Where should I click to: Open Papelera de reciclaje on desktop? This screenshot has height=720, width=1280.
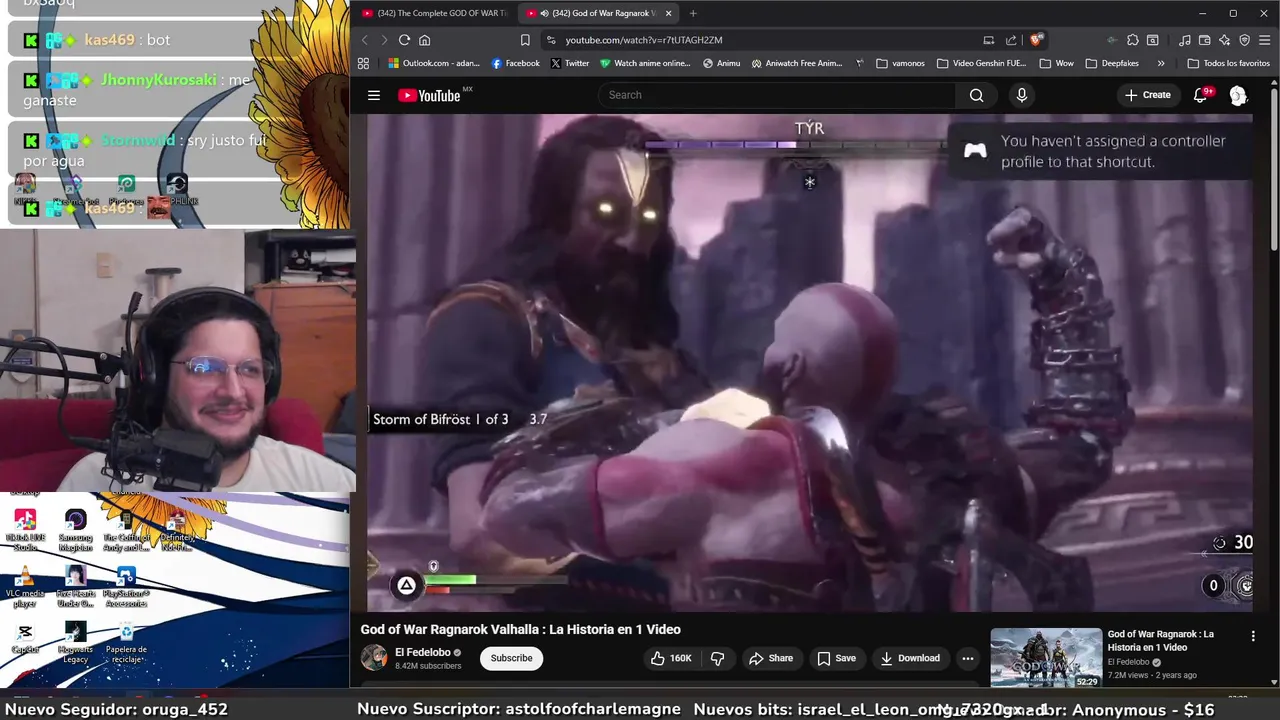pyautogui.click(x=126, y=642)
